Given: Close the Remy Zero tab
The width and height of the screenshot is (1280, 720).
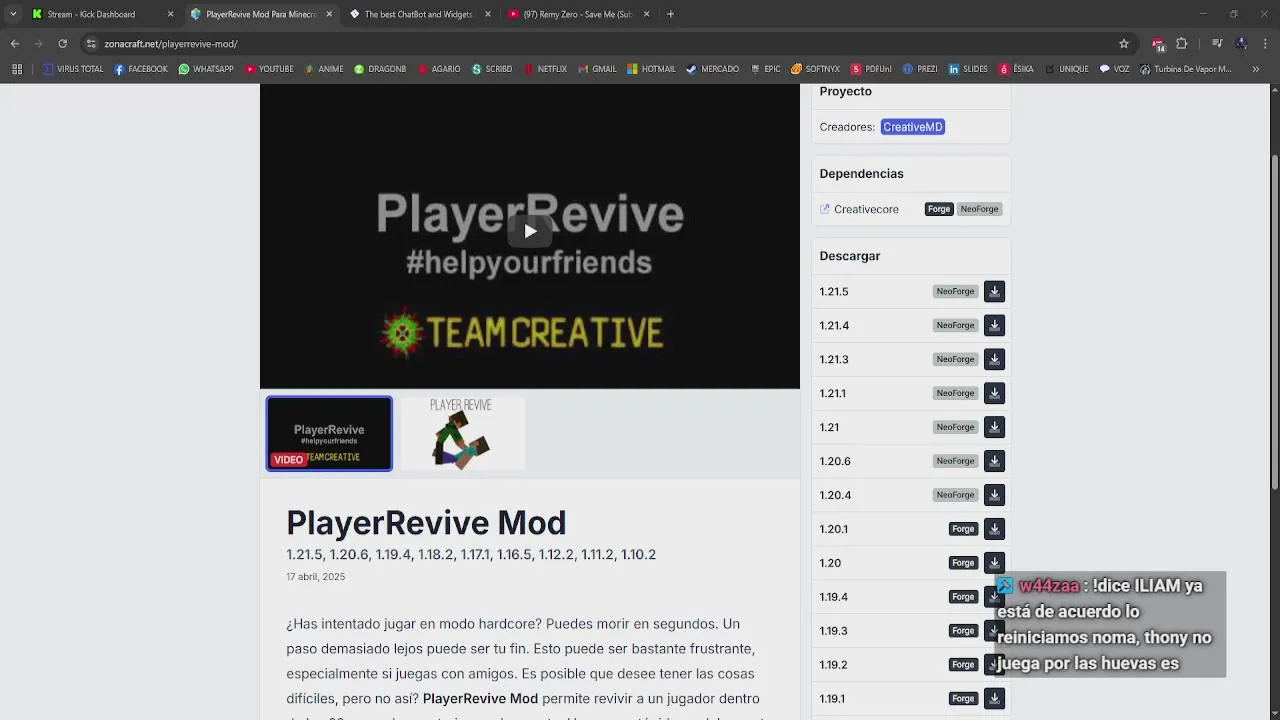Looking at the screenshot, I should coord(647,14).
